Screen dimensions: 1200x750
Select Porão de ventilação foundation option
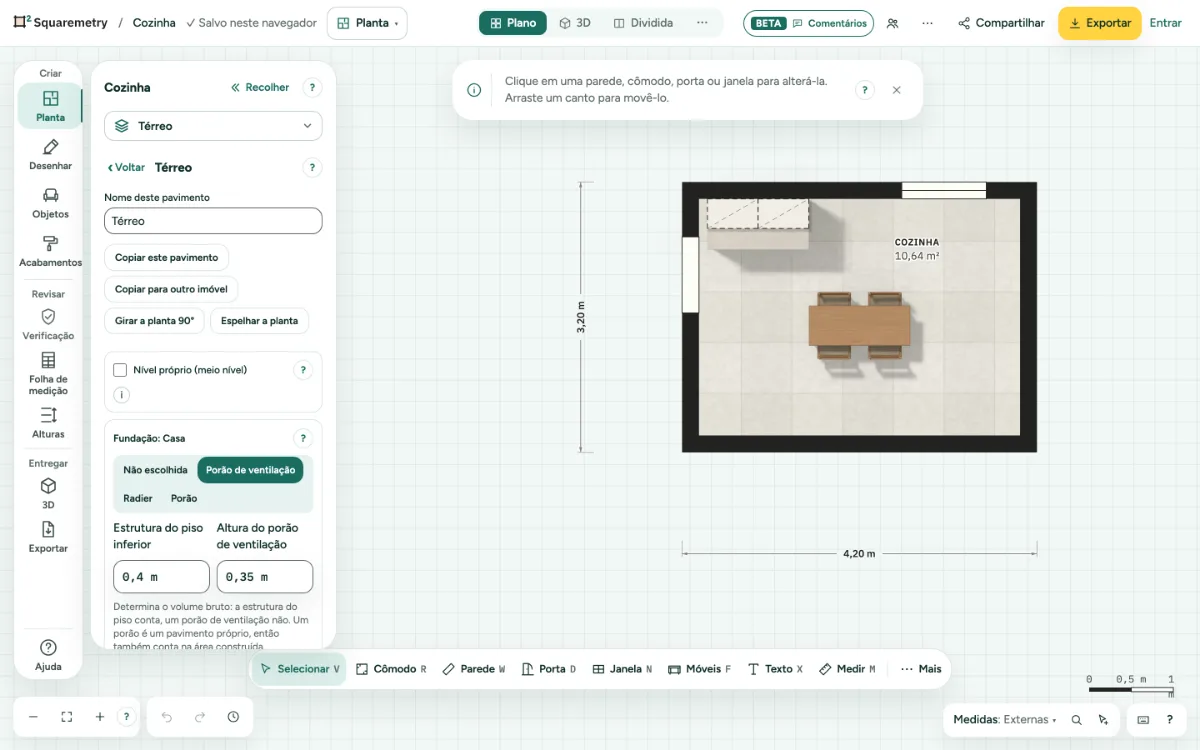[x=250, y=470]
